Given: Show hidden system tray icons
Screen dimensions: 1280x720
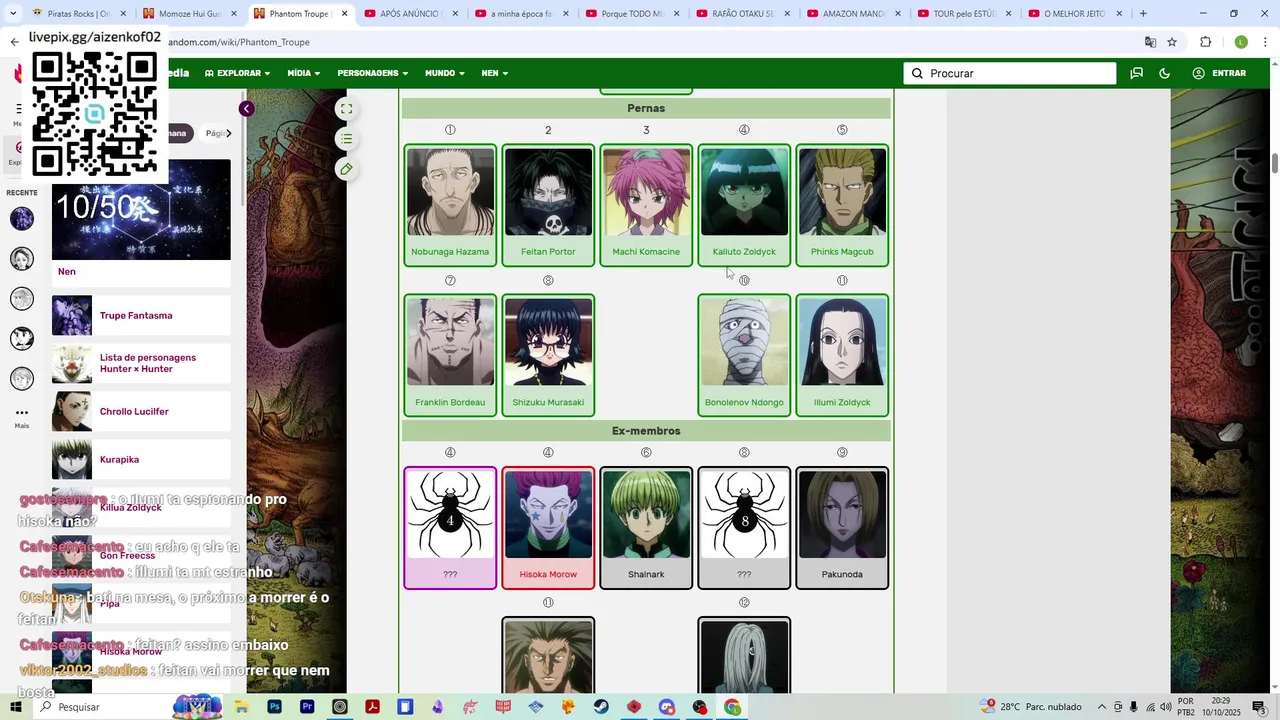Looking at the screenshot, I should coord(1102,707).
